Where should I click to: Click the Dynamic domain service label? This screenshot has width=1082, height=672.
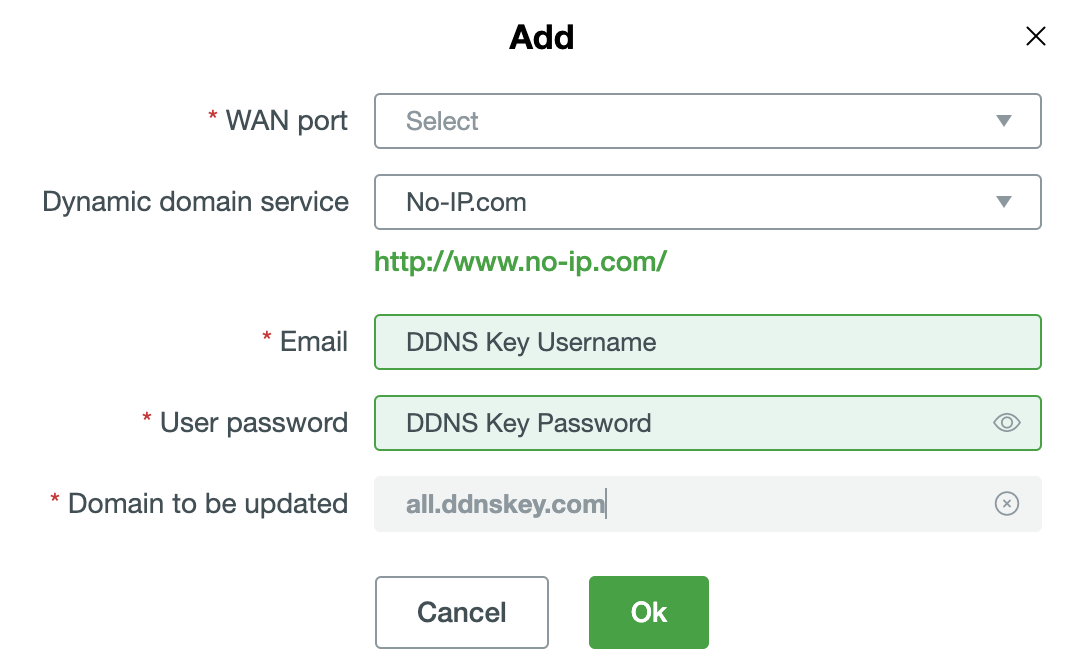[195, 202]
